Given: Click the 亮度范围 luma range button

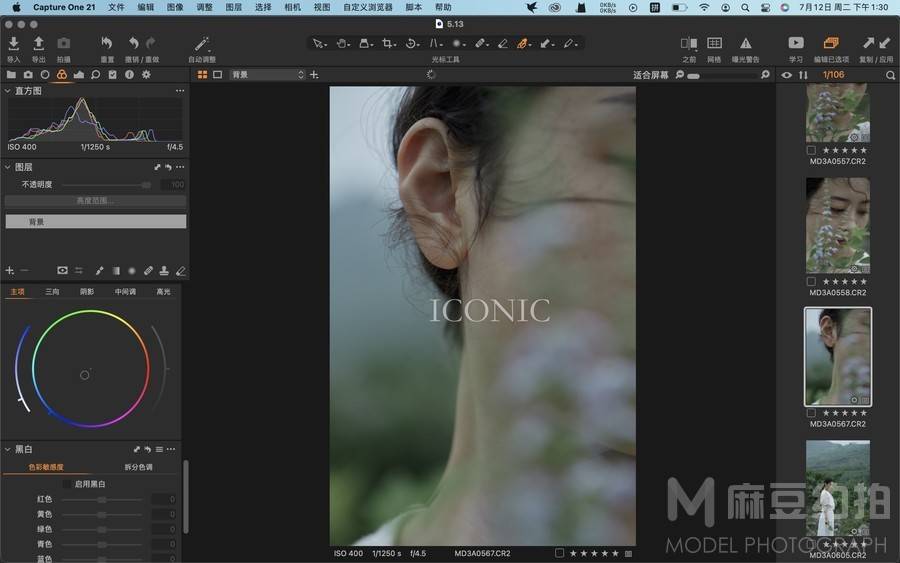Looking at the screenshot, I should (x=95, y=201).
